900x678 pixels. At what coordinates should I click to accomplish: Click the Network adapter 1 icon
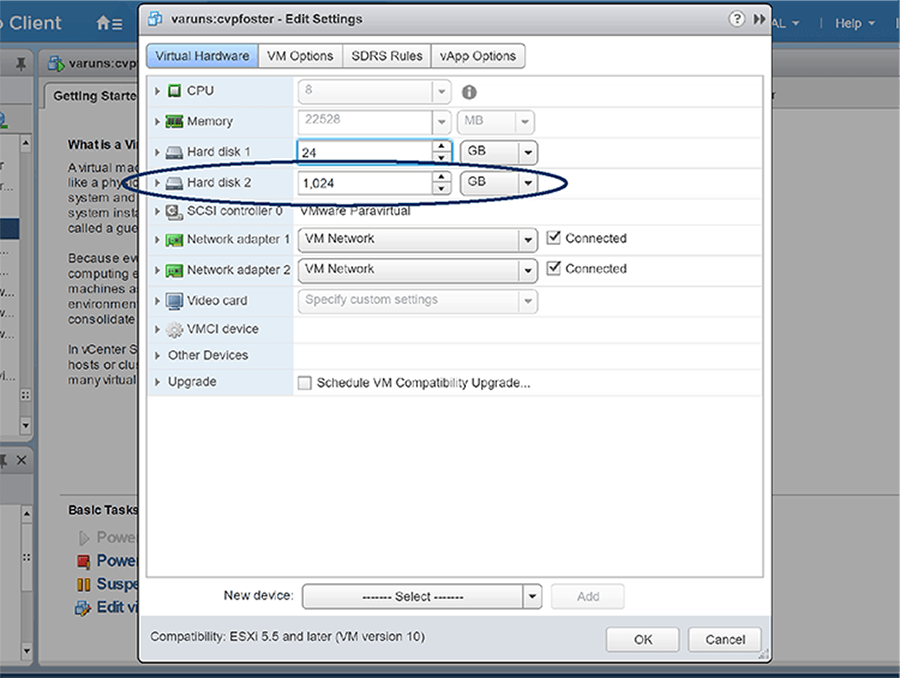pyautogui.click(x=174, y=240)
